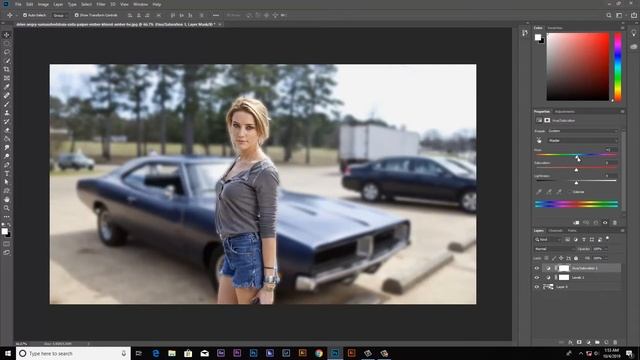Click the targeted adjustment hand icon in Properties
640x360 pixels.
(x=539, y=140)
